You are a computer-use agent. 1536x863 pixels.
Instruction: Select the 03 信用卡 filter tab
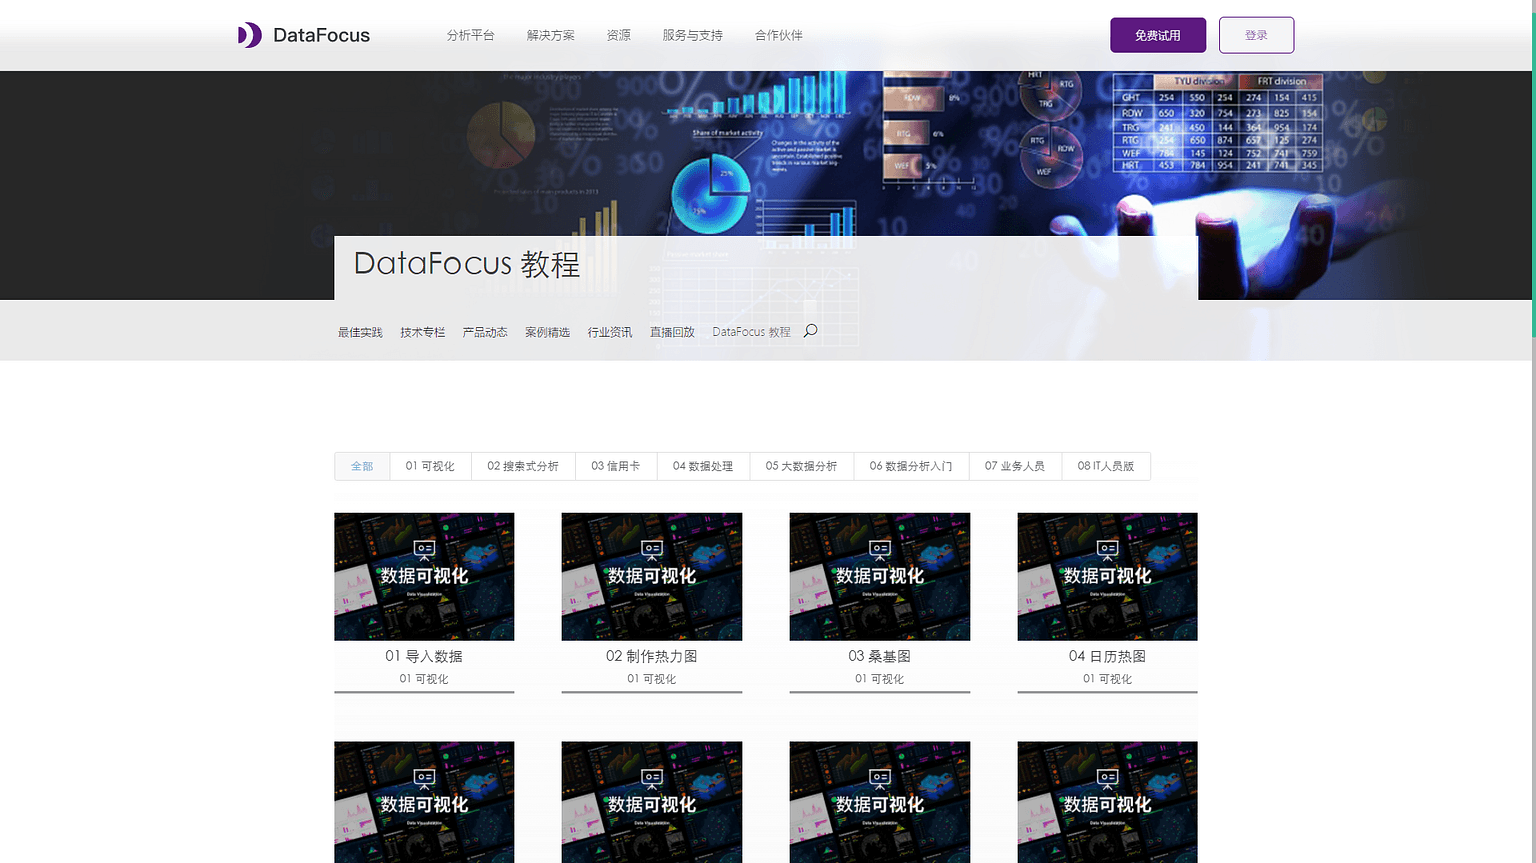pos(616,466)
